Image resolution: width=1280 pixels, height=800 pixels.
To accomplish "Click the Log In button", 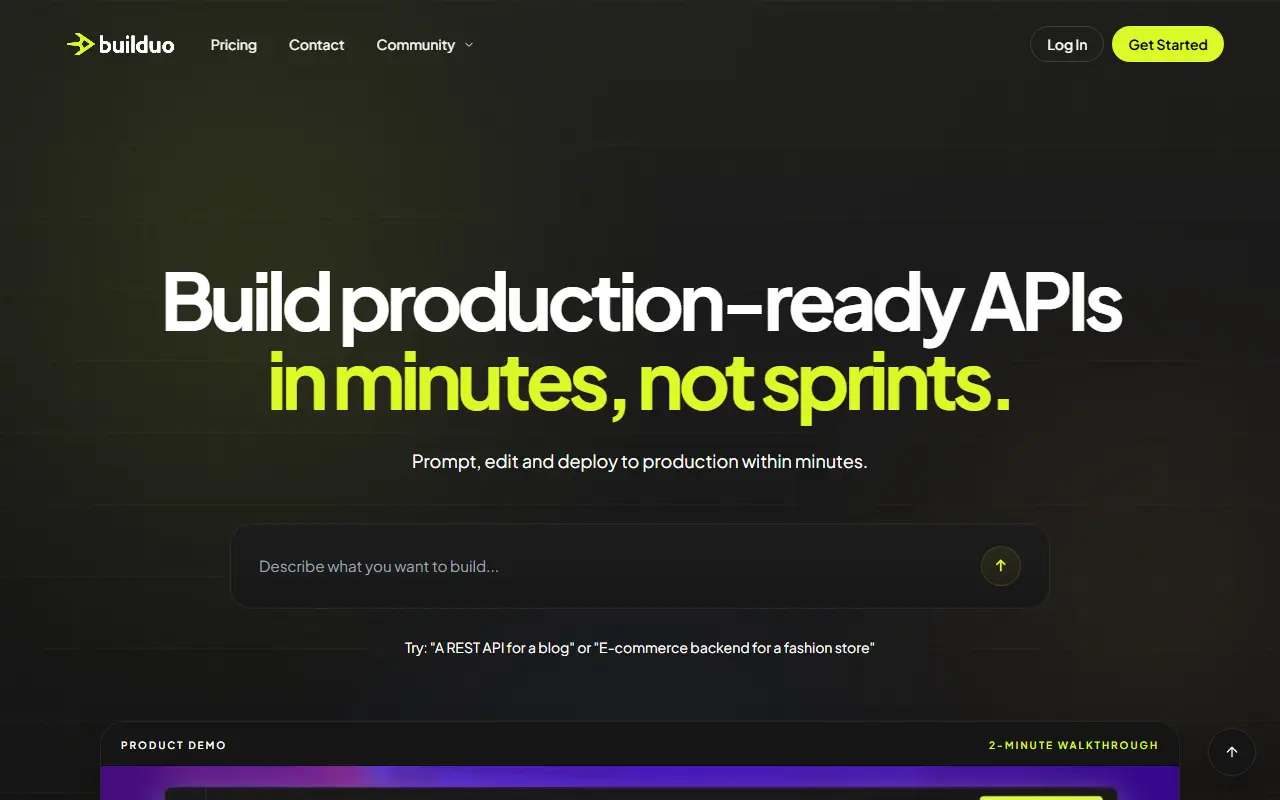I will 1067,44.
